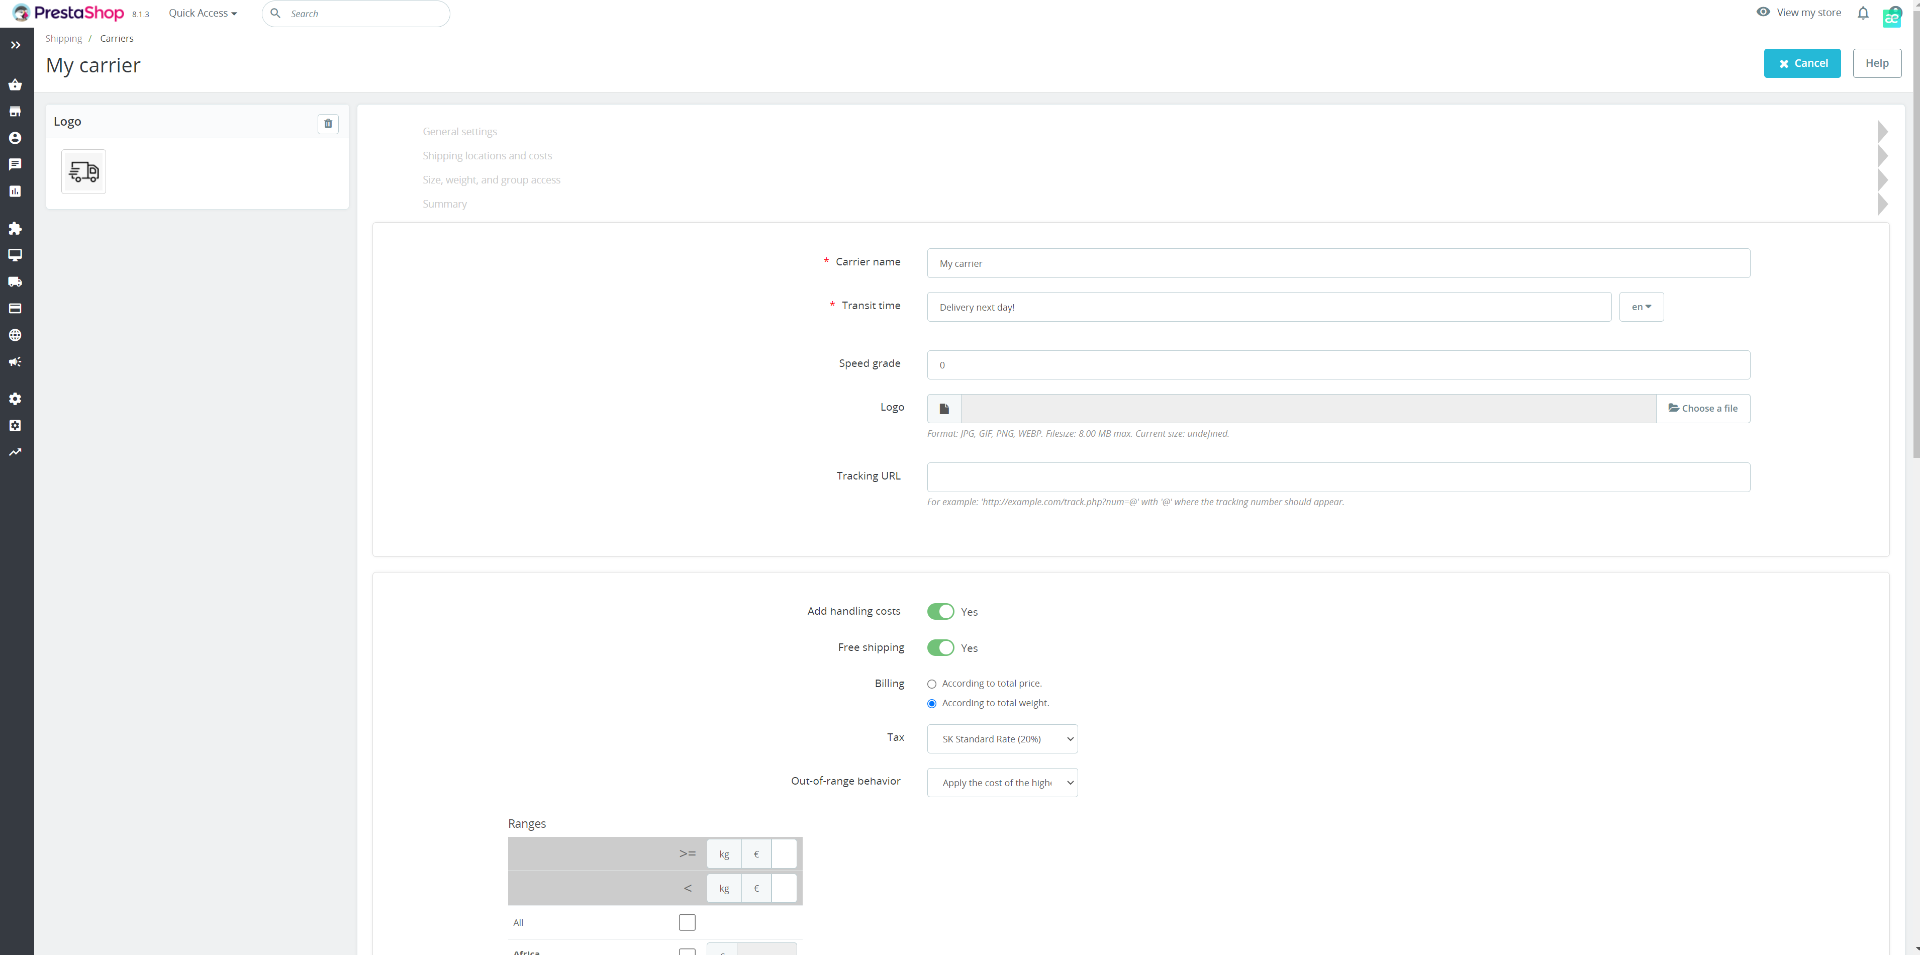Click the top Search box
1920x955 pixels.
click(356, 14)
